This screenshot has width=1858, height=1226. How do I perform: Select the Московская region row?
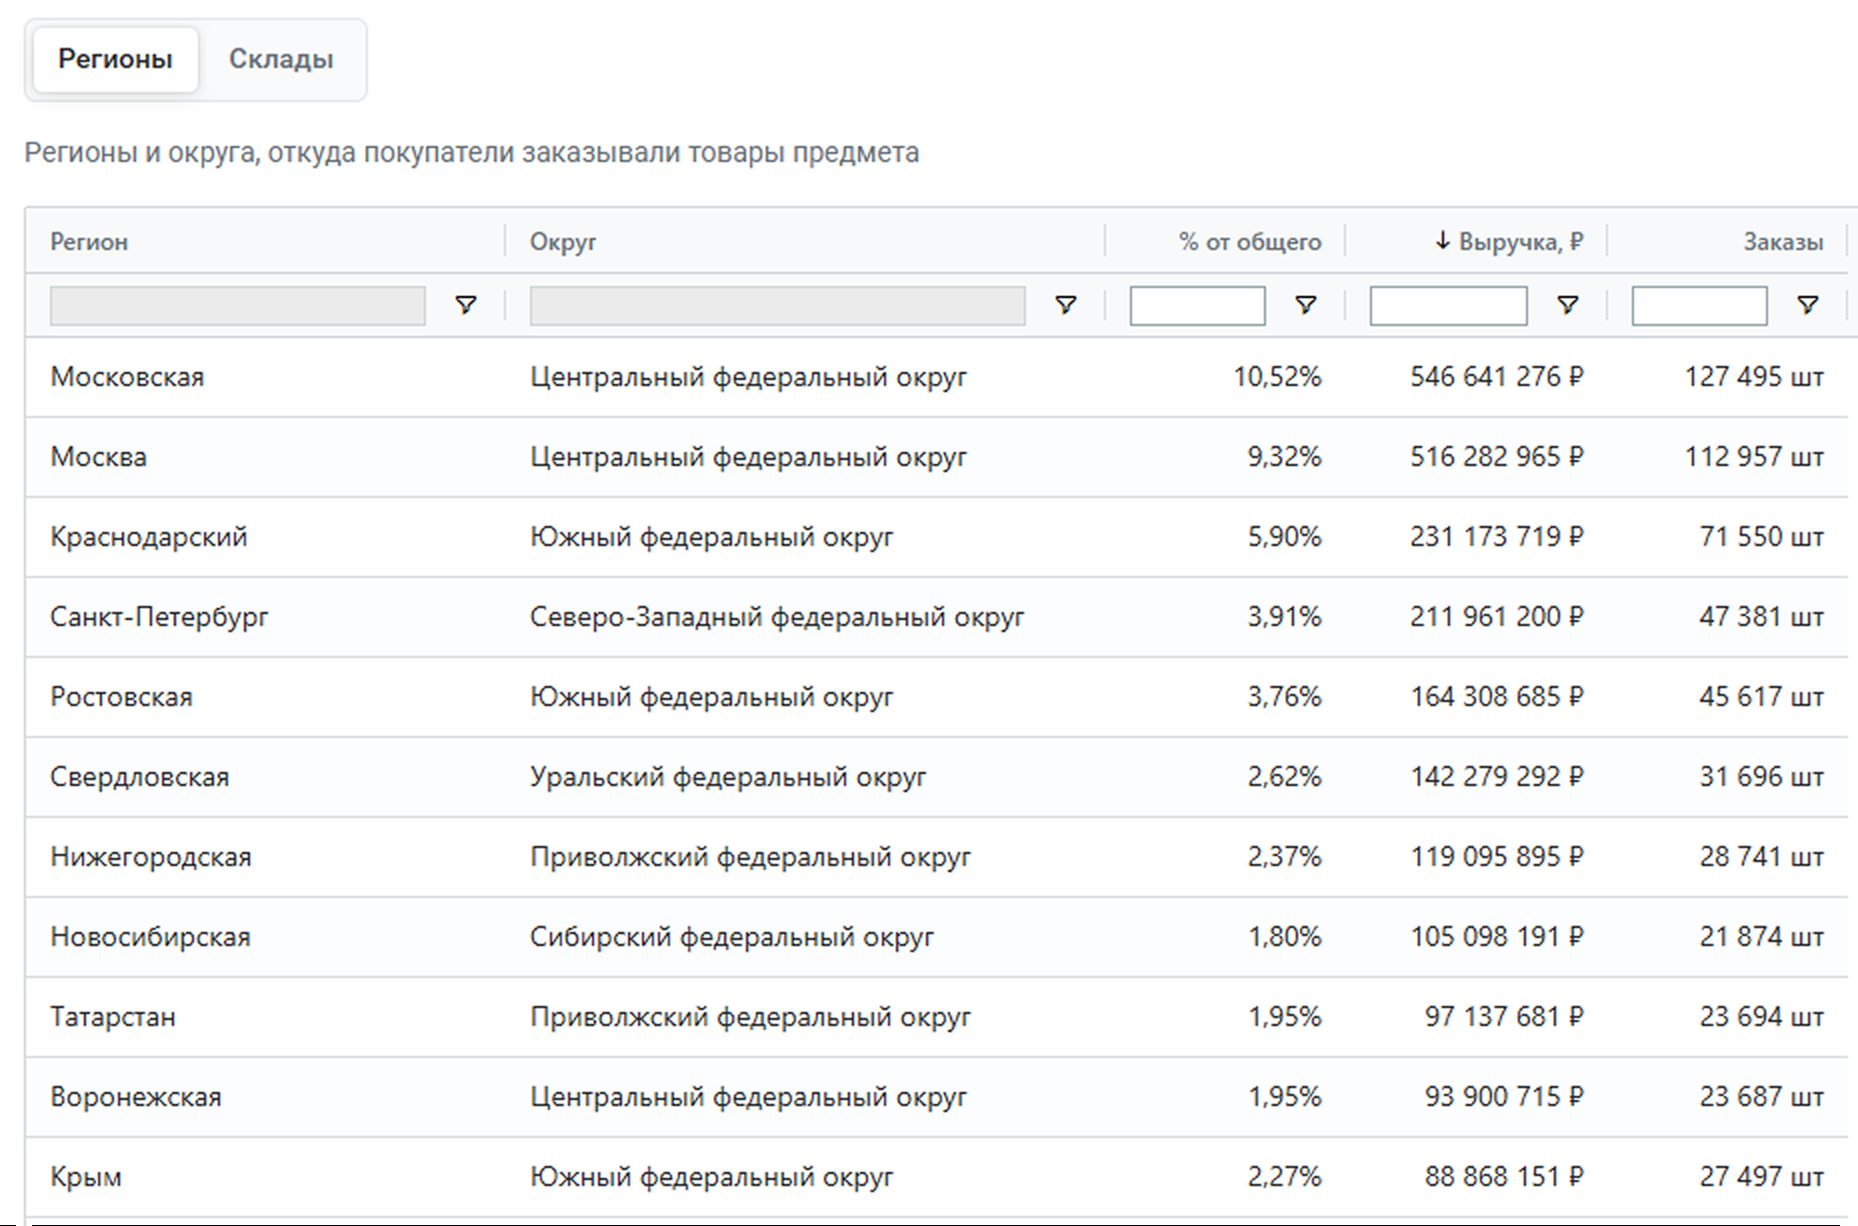[x=127, y=377]
